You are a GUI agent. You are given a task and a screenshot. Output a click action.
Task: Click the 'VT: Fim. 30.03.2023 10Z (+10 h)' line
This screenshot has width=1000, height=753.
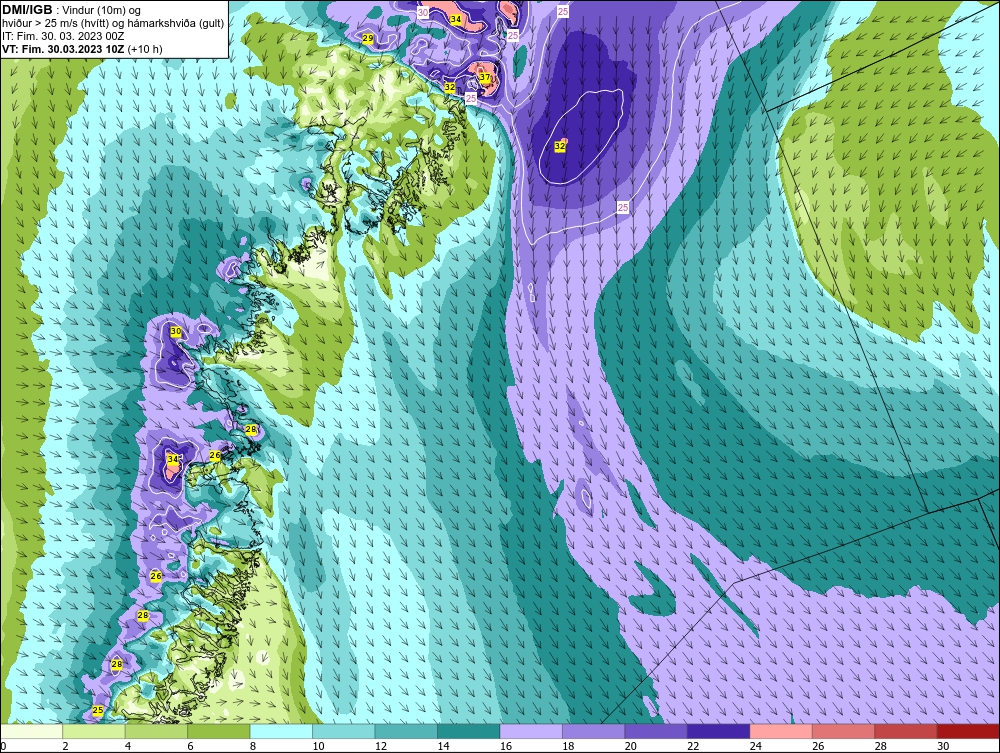pyautogui.click(x=82, y=49)
